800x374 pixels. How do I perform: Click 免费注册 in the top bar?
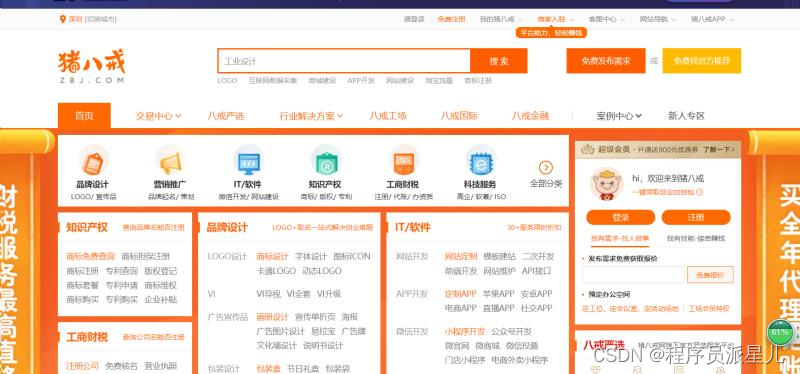pyautogui.click(x=452, y=19)
